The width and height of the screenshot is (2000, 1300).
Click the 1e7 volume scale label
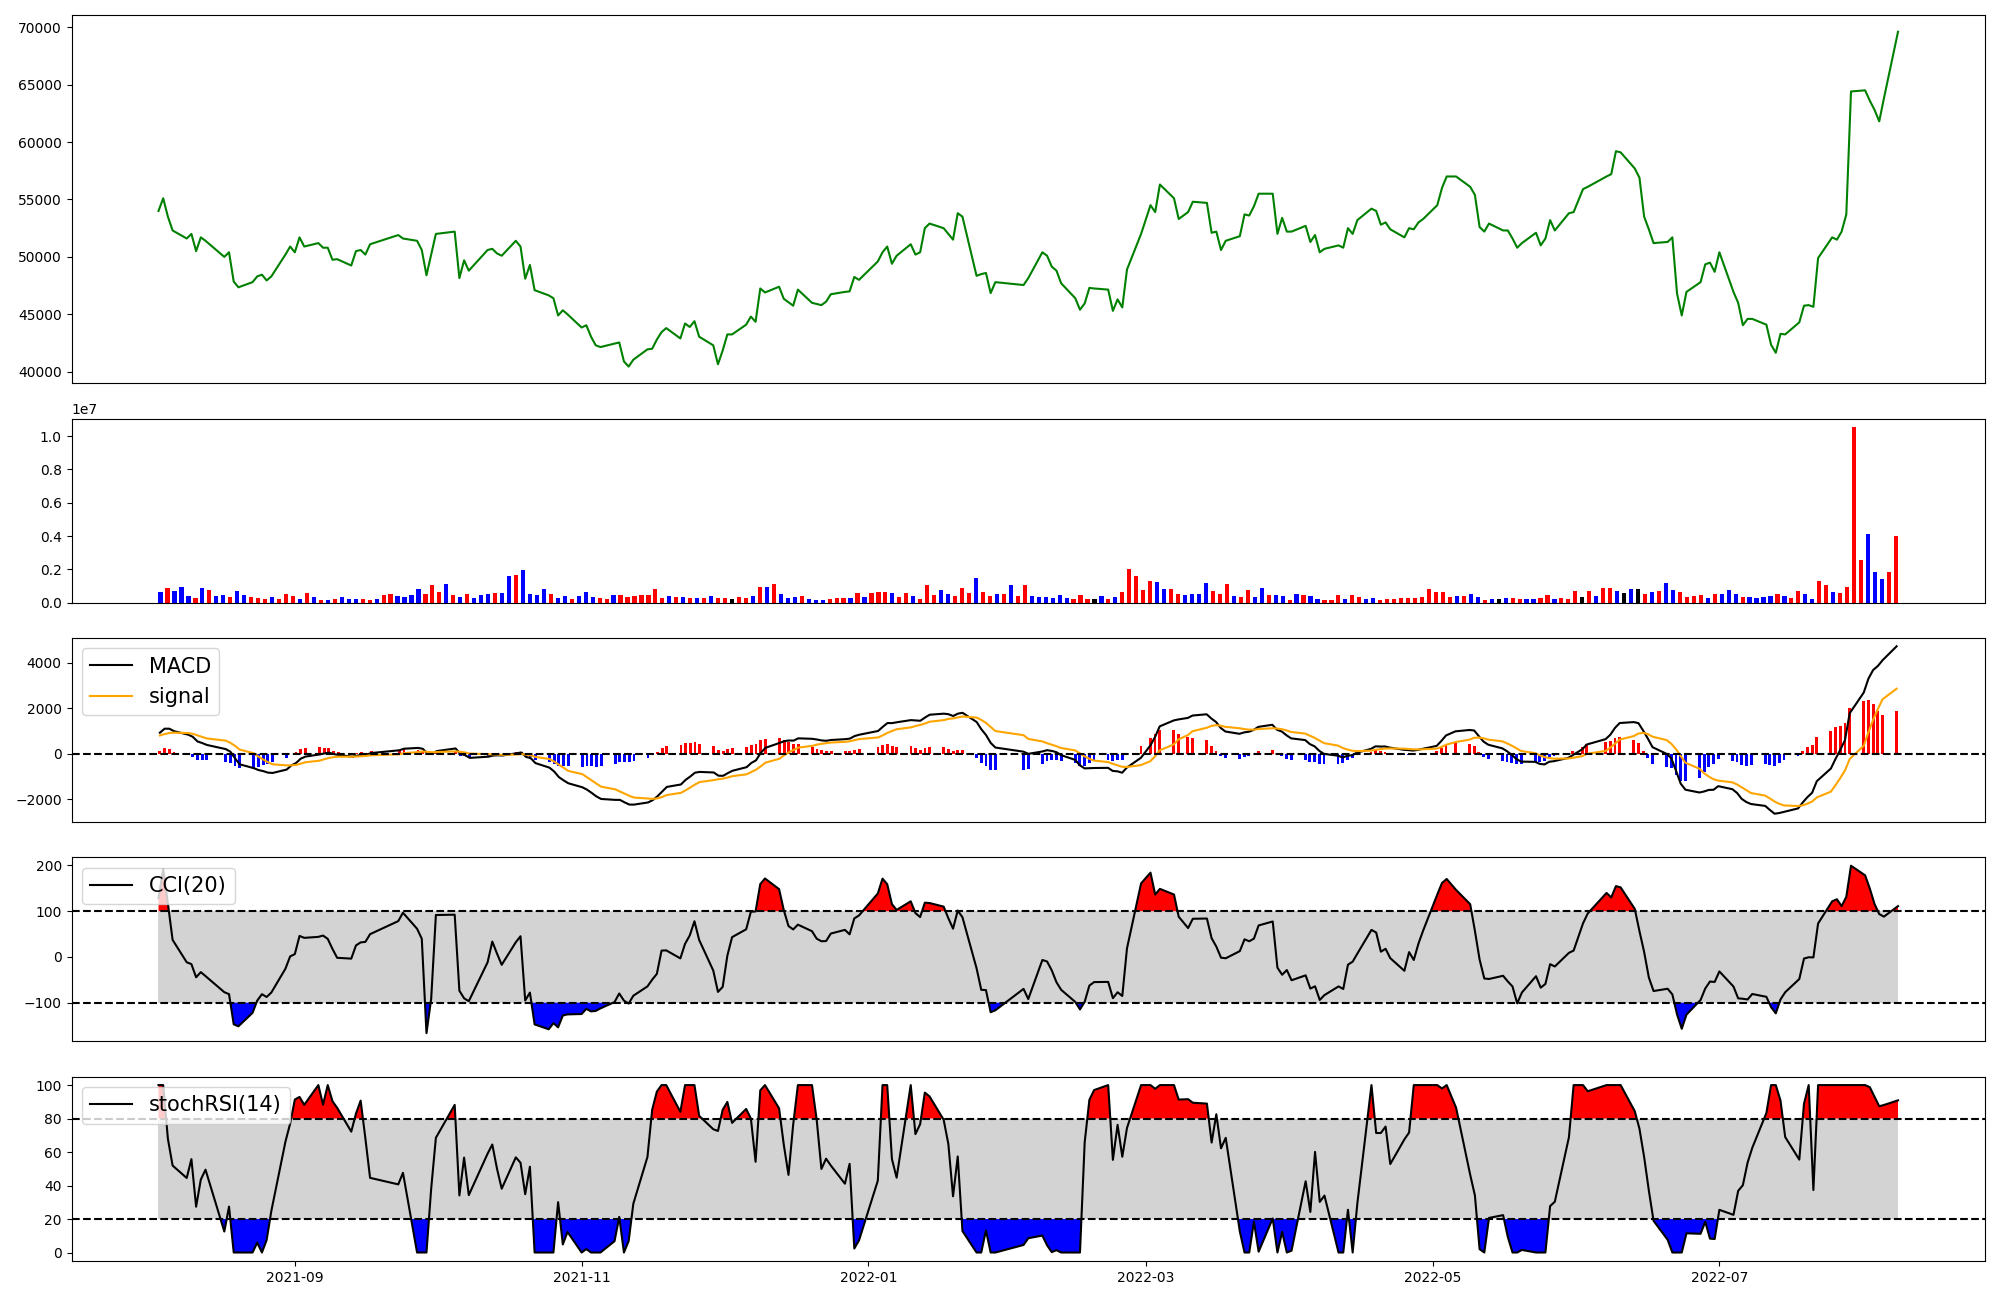84,409
